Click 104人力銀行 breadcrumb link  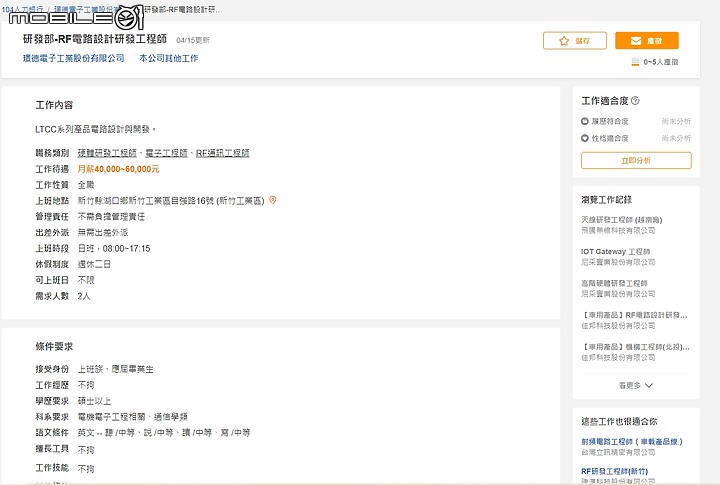pyautogui.click(x=22, y=9)
